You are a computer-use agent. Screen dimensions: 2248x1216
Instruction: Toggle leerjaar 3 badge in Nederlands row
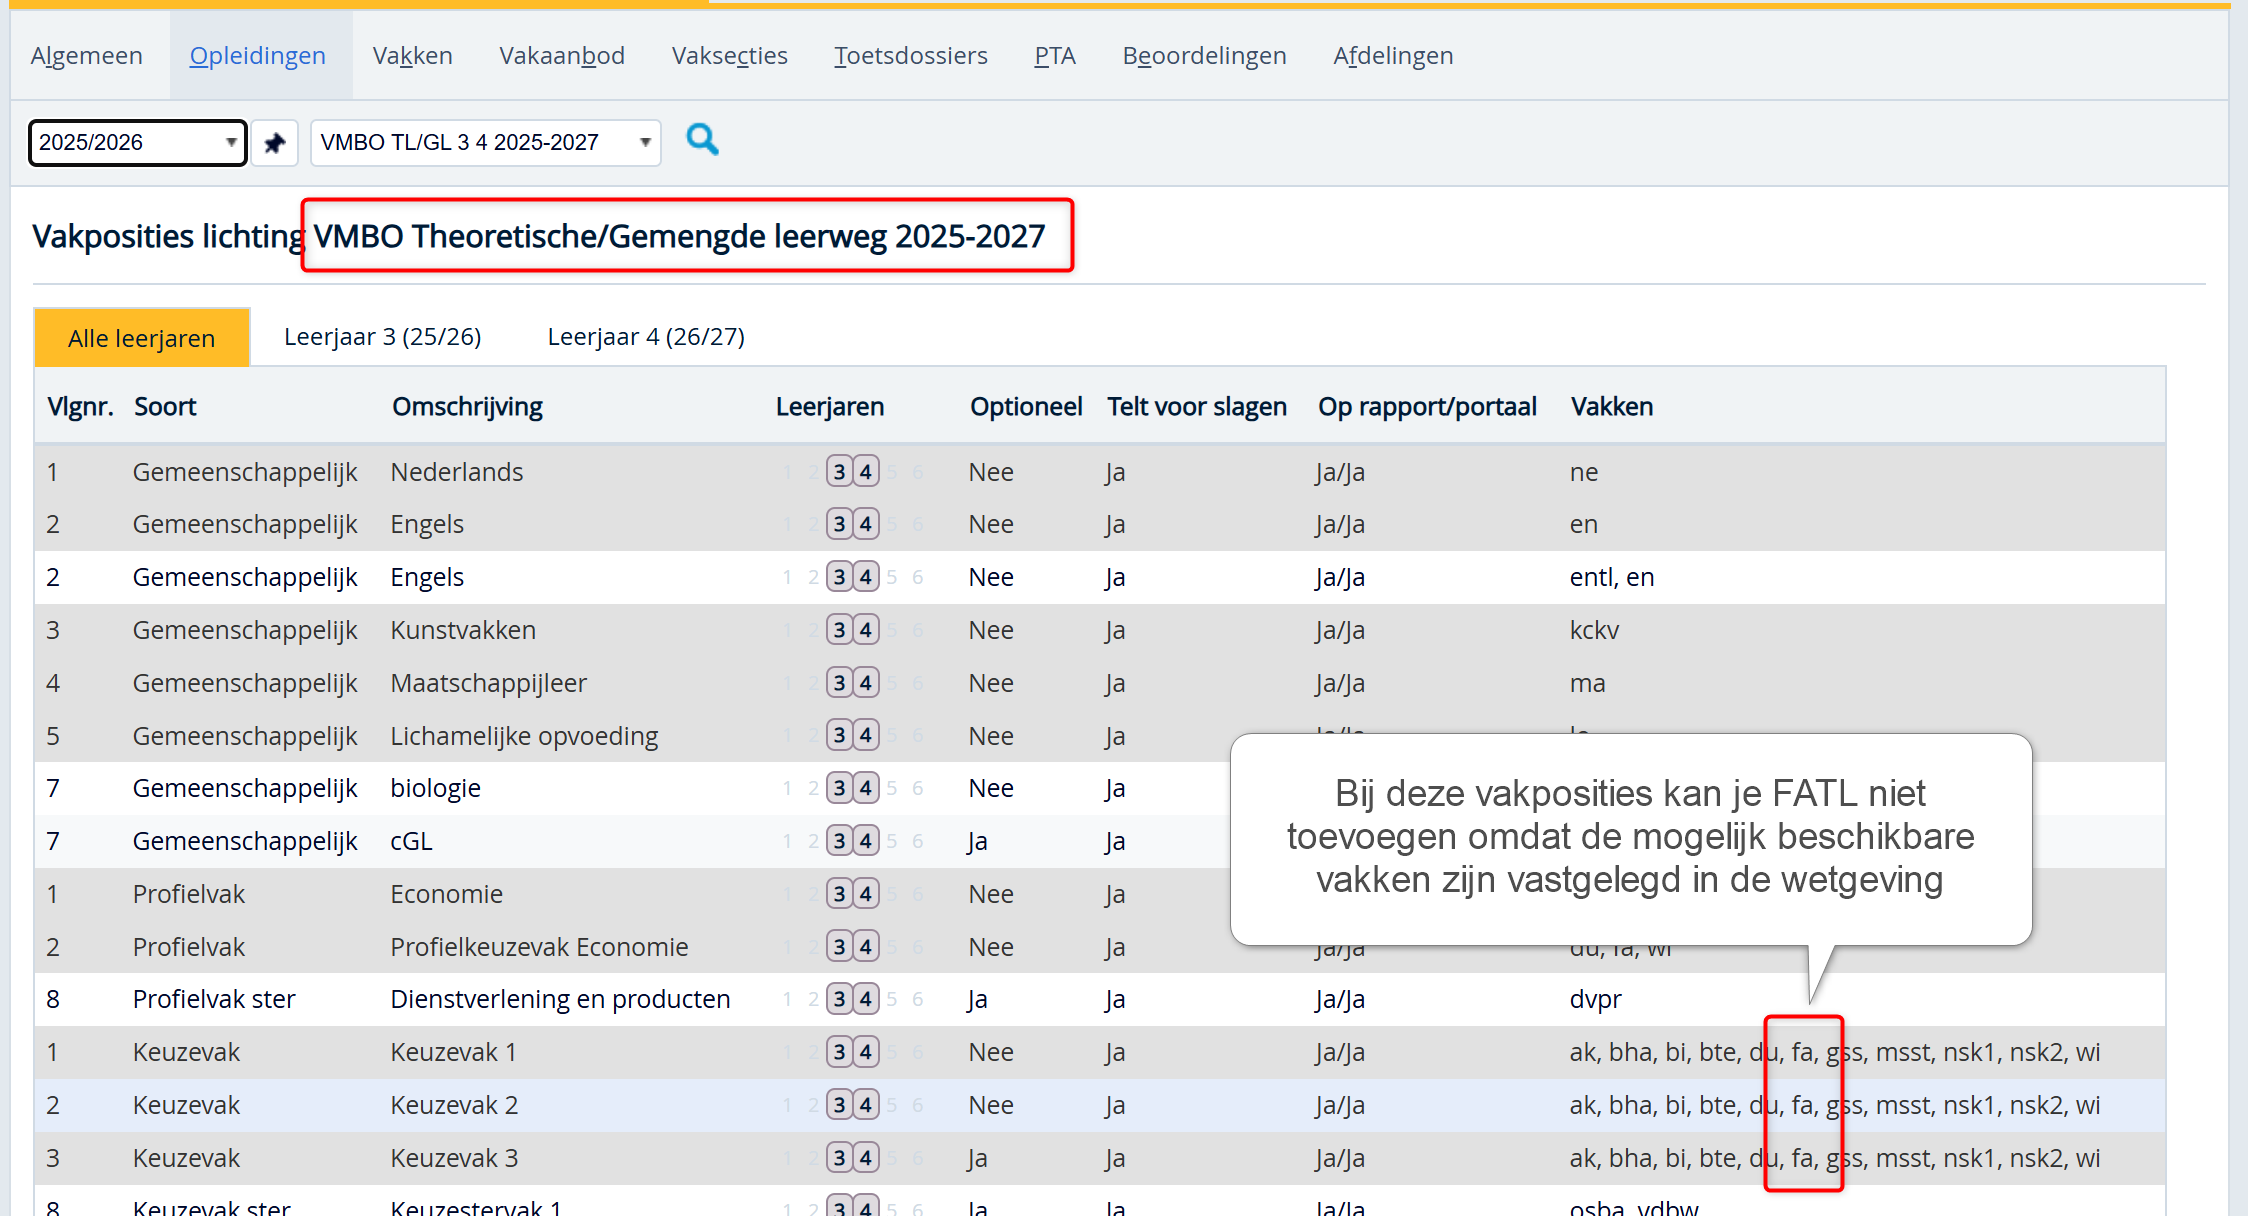coord(840,472)
